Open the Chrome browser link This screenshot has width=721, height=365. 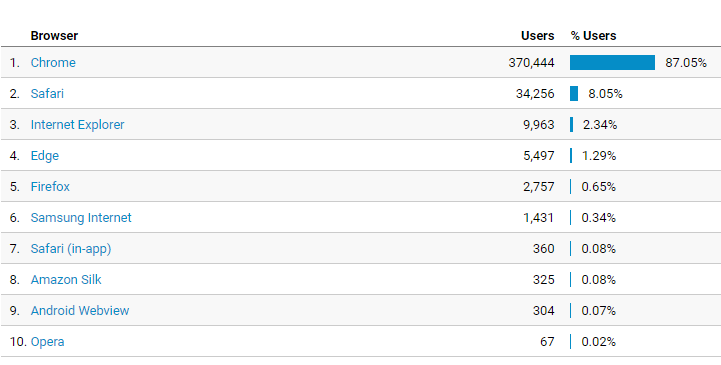(53, 63)
